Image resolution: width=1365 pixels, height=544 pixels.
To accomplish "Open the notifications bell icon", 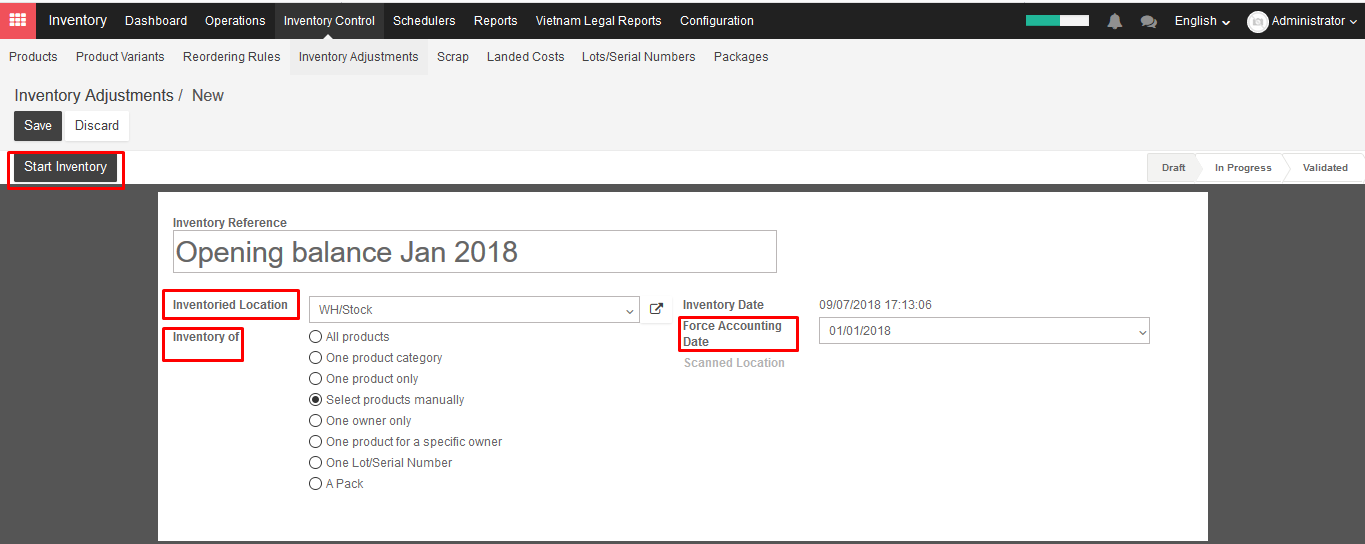I will [1115, 21].
